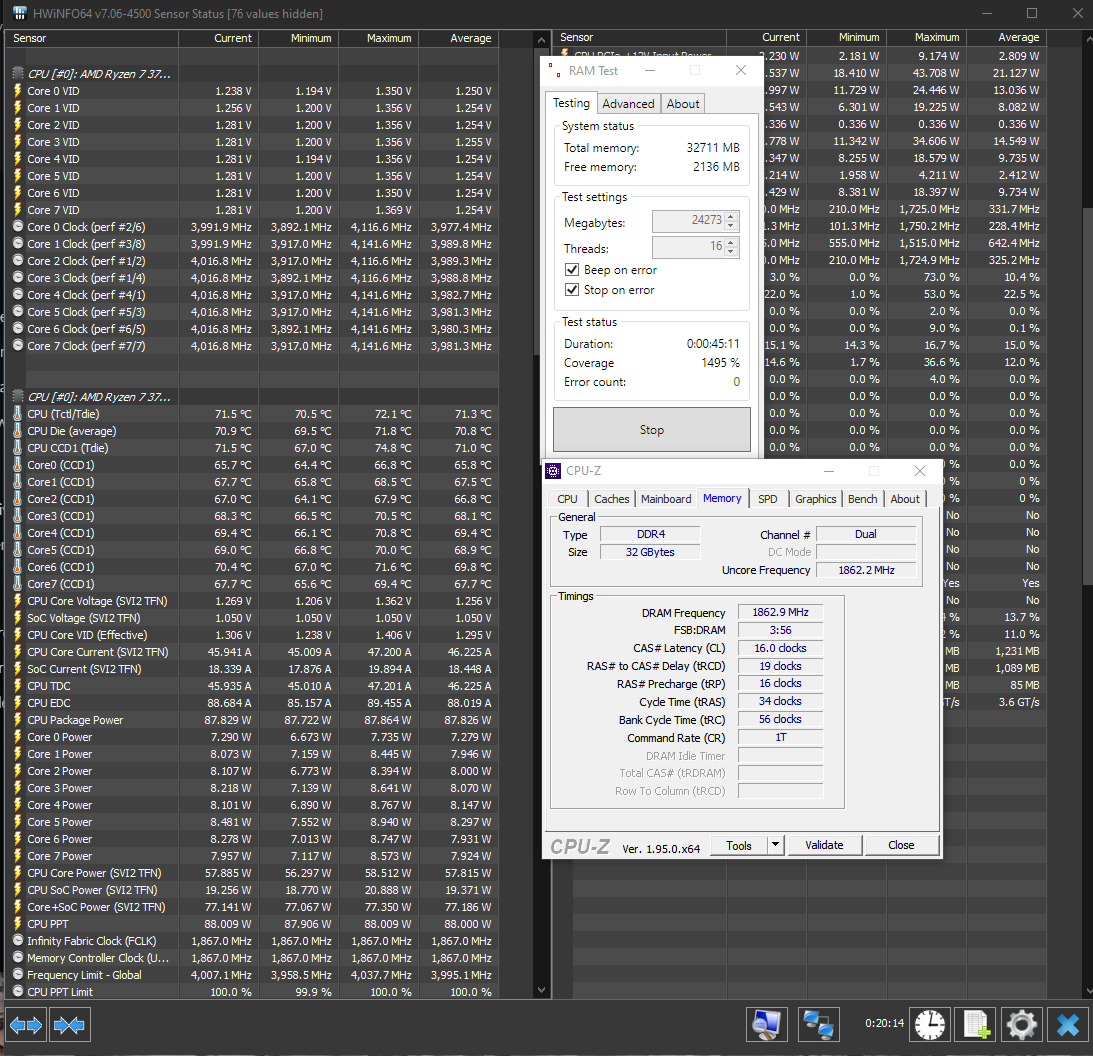This screenshot has width=1093, height=1056.
Task: Click the expand columns arrows icon in HWiNFO
Action: [26, 1025]
